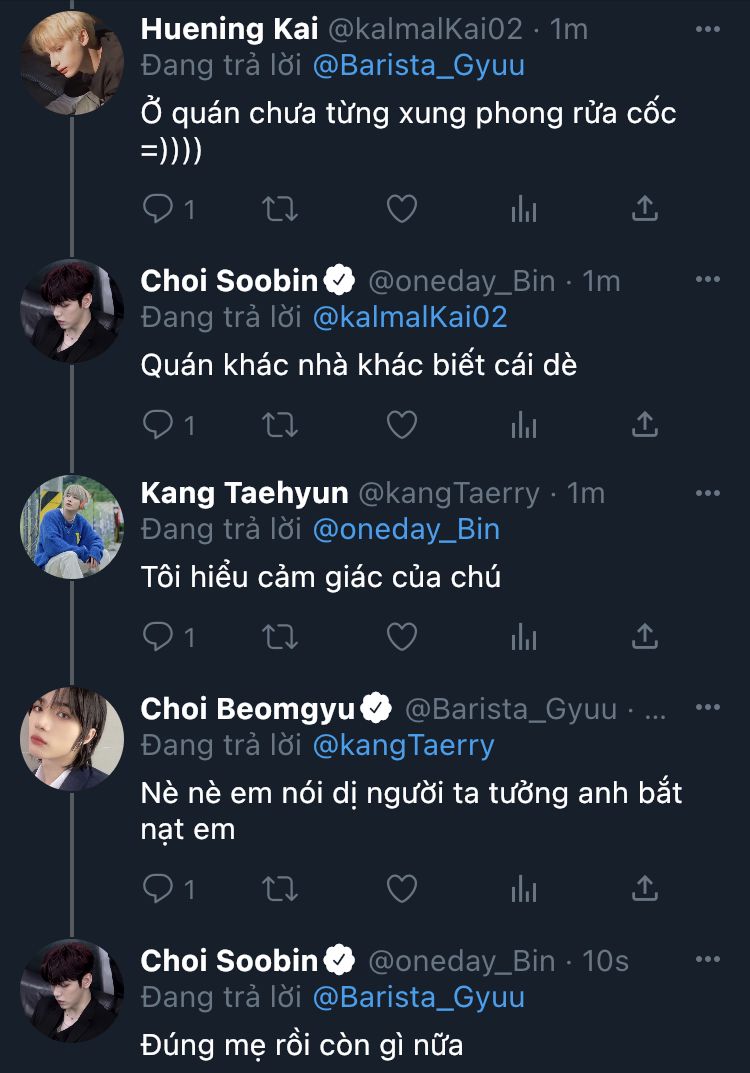Retweet Huening Kai's tweet

pyautogui.click(x=280, y=209)
